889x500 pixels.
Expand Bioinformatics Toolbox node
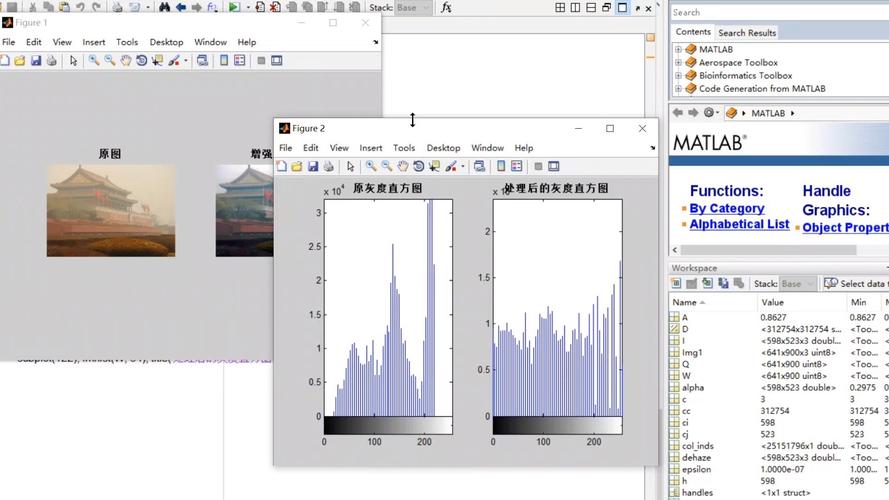(x=678, y=75)
